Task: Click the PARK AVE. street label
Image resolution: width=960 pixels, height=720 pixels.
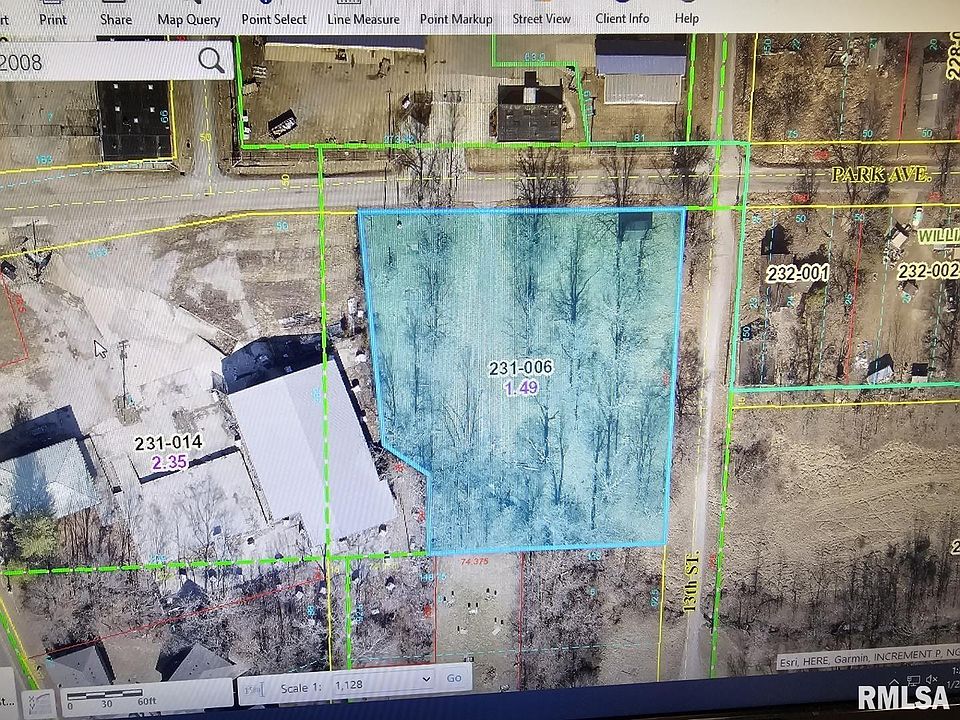Action: point(881,174)
